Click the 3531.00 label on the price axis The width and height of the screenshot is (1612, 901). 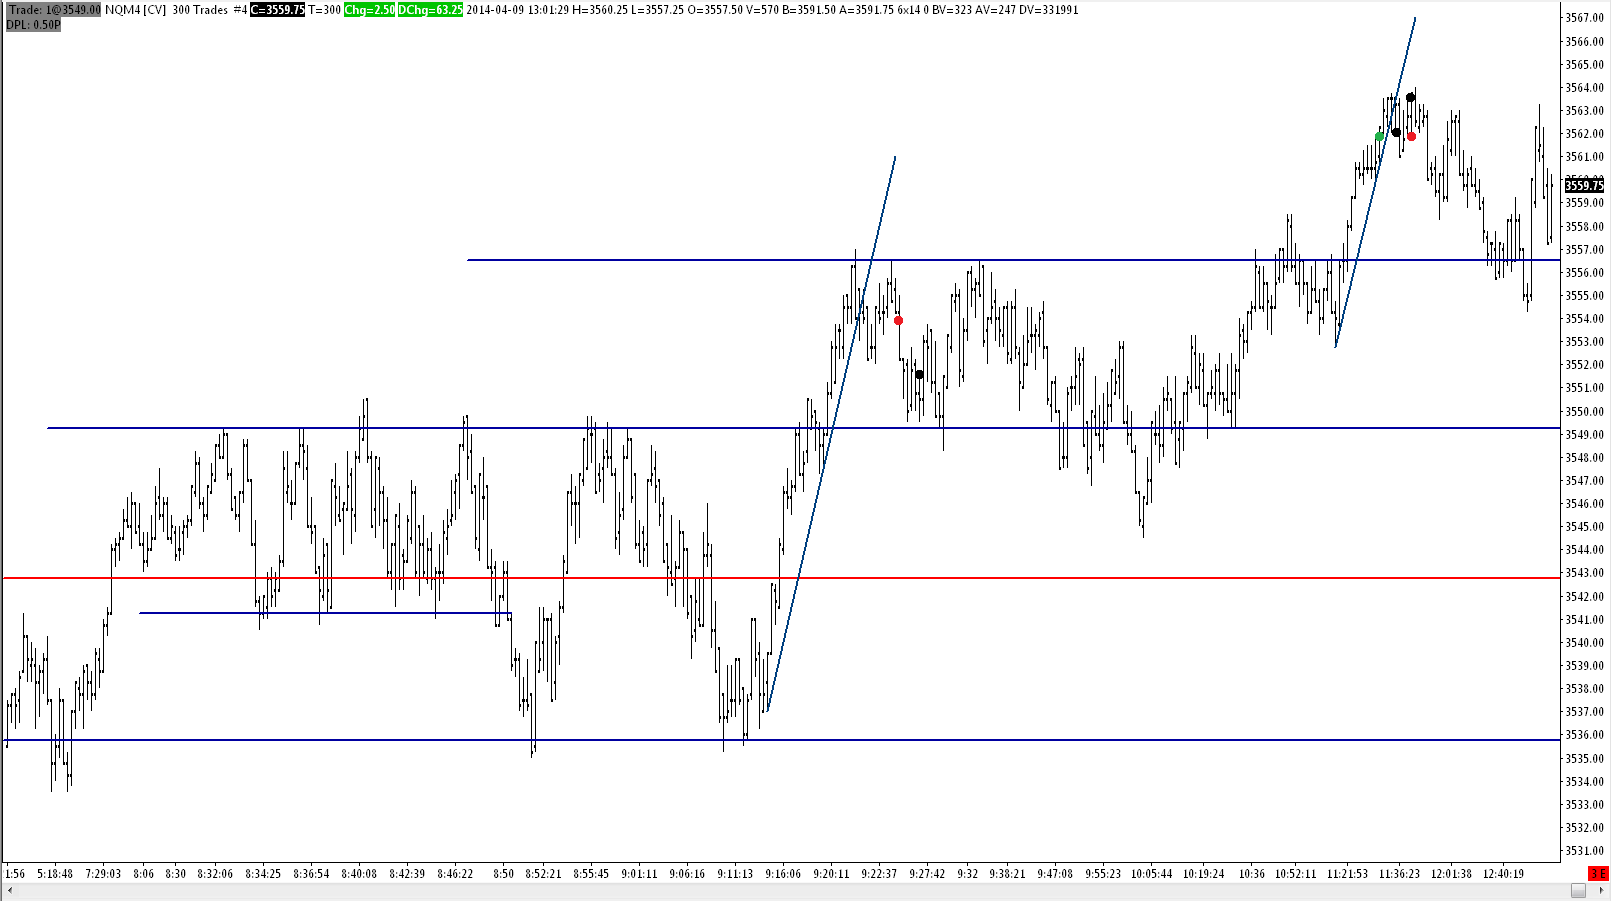pyautogui.click(x=1584, y=851)
